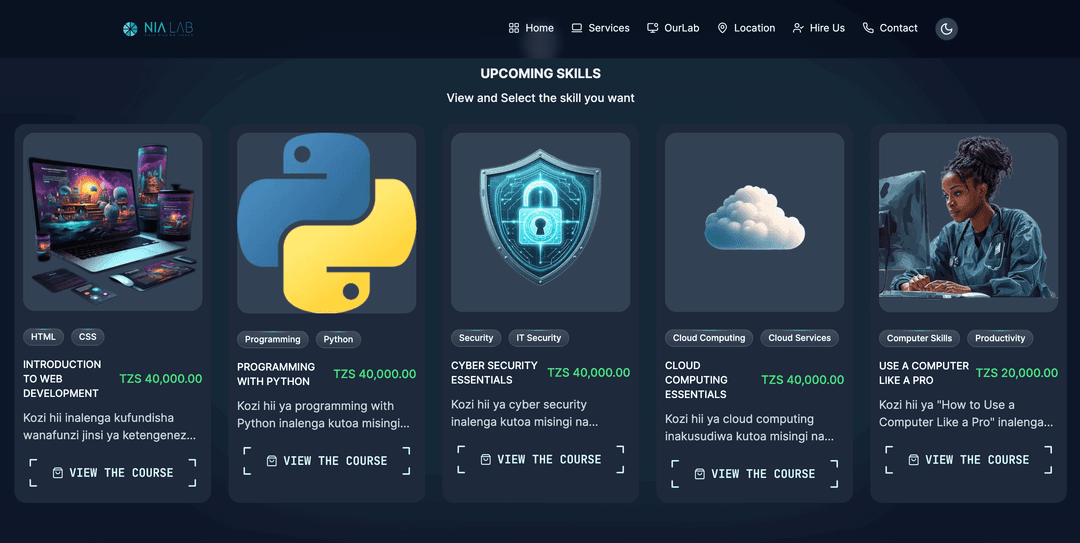Click the cloud computing course description text
Viewport: 1080px width, 543px height.
tap(749, 428)
